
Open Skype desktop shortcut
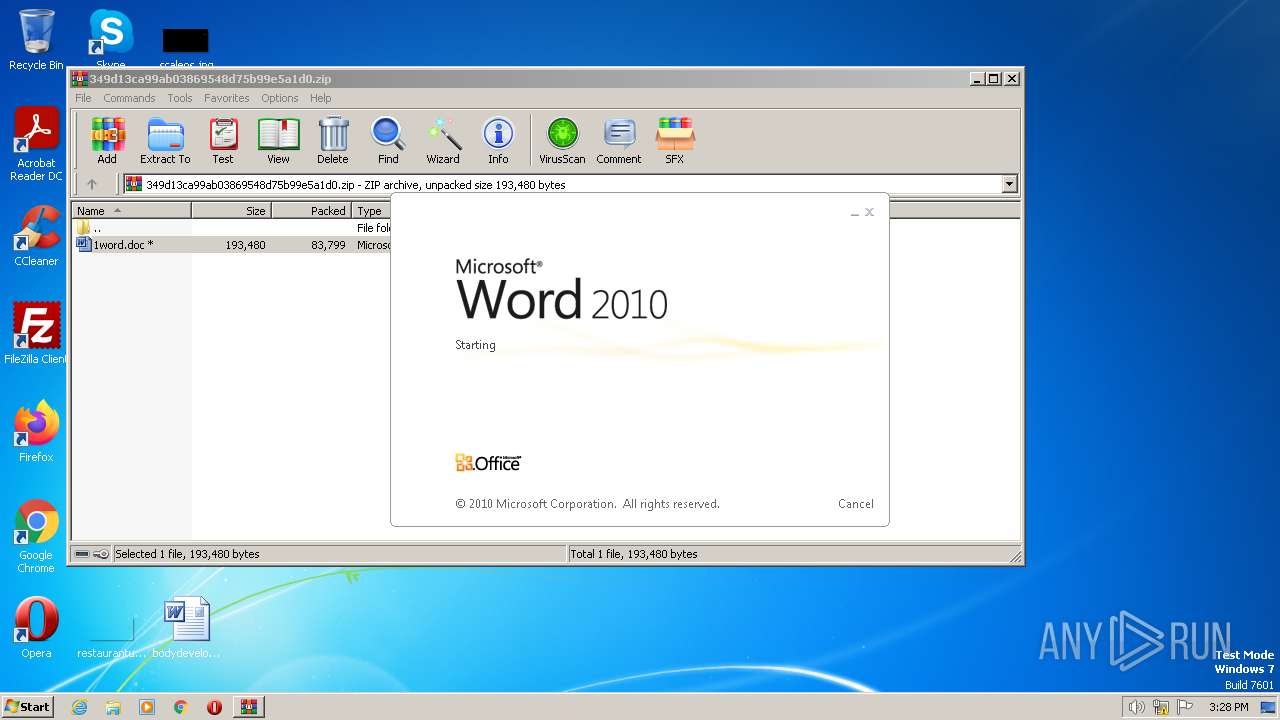pyautogui.click(x=111, y=40)
